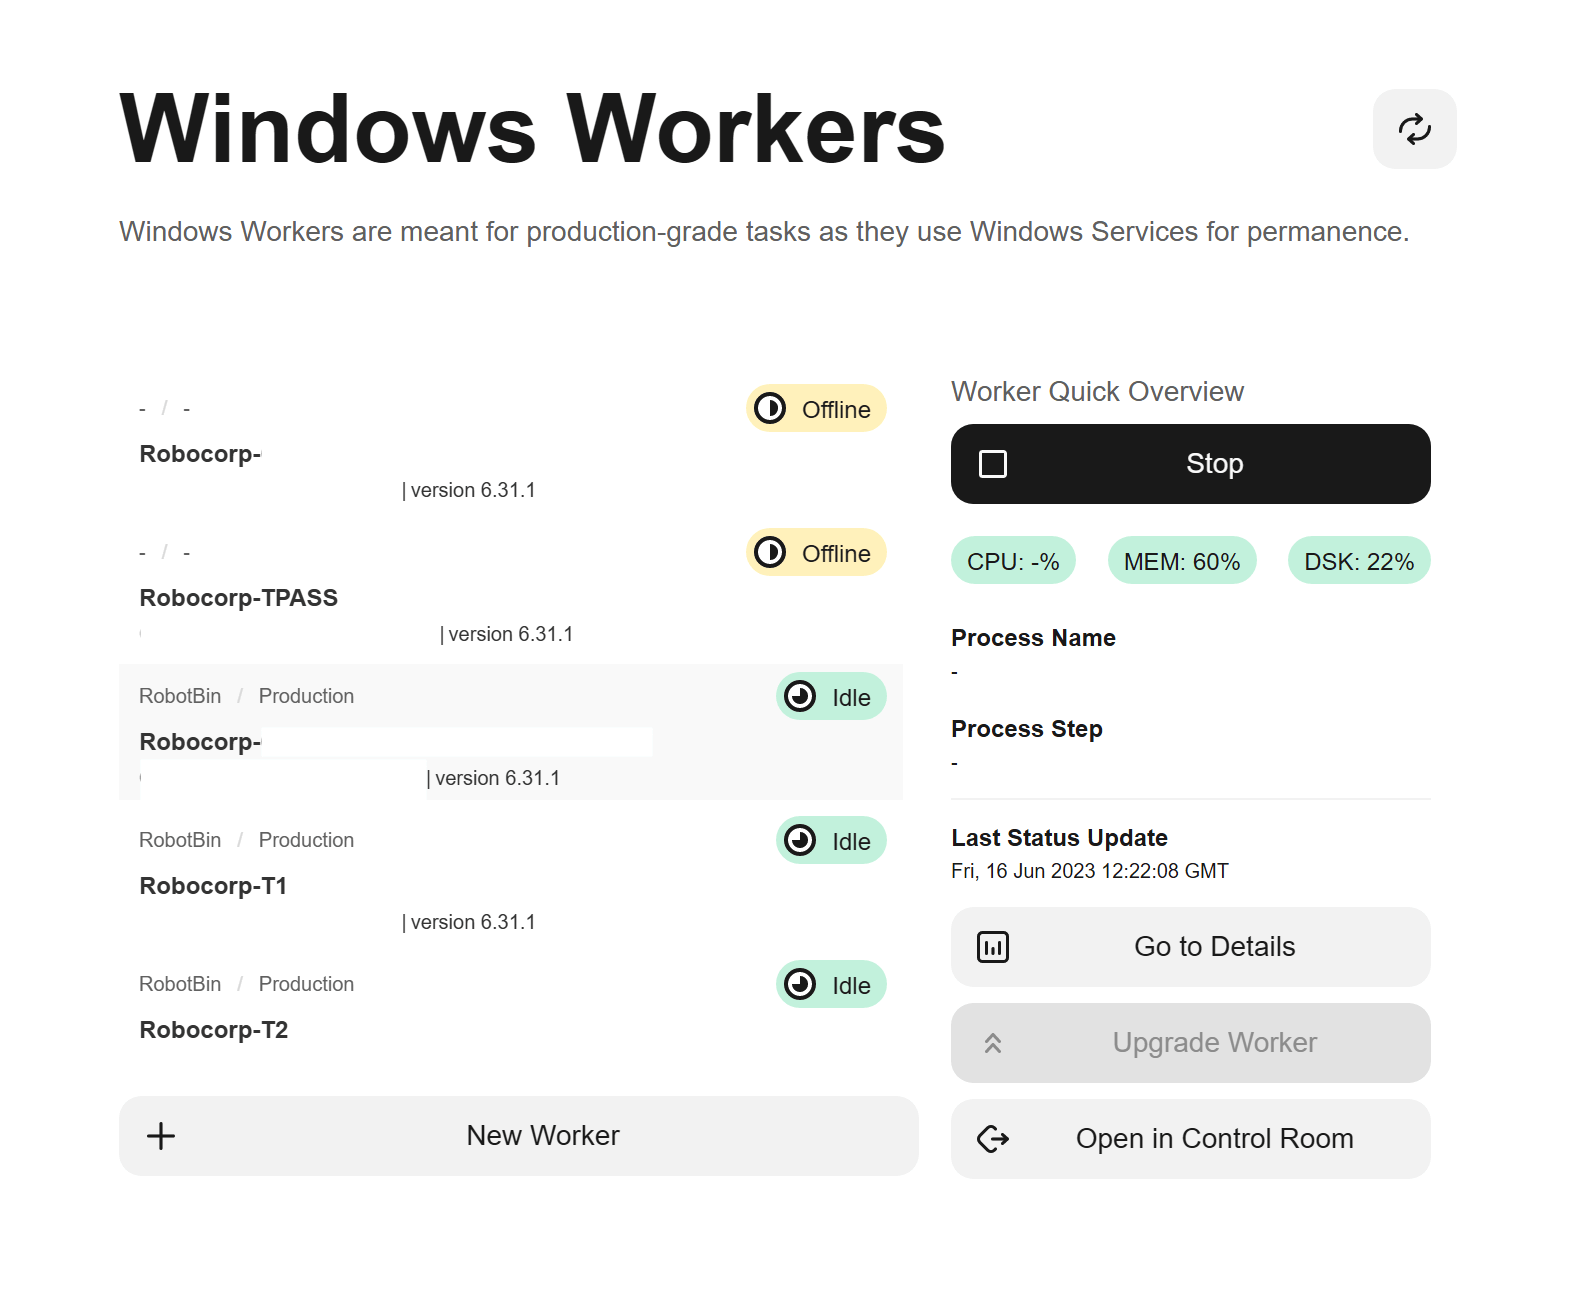Click the CPU: -% chip
Image resolution: width=1578 pixels, height=1303 pixels.
pyautogui.click(x=1013, y=561)
